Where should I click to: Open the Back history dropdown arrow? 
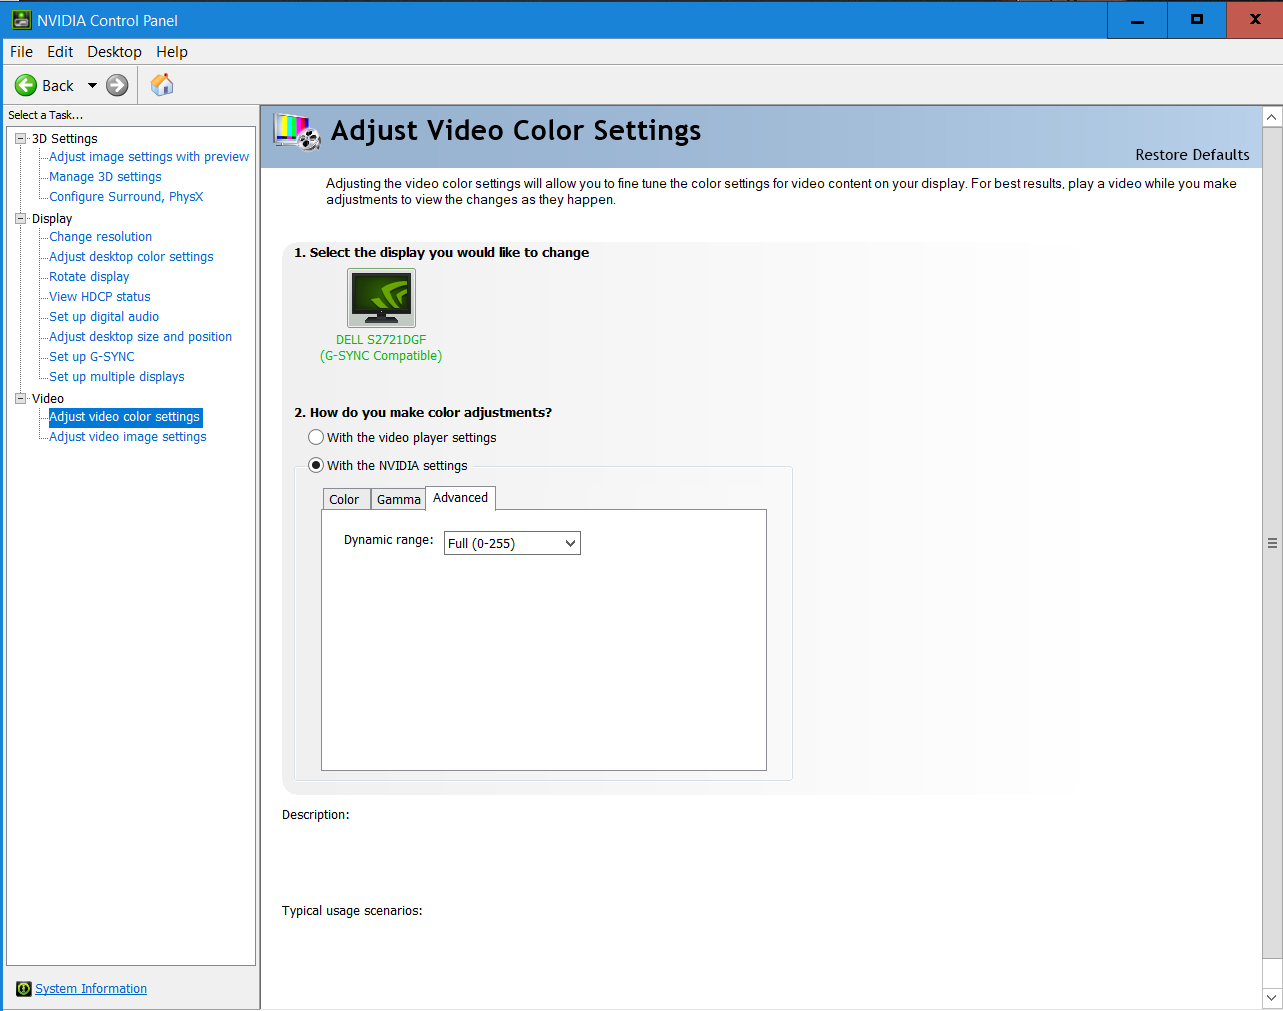coord(92,86)
